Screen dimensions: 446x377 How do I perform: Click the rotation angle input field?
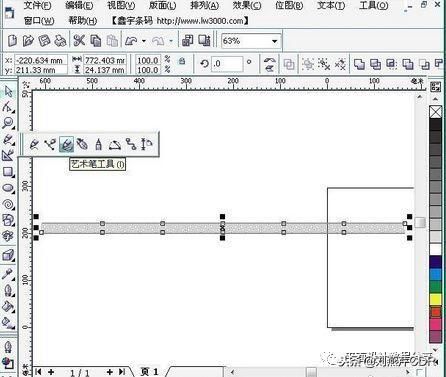click(x=228, y=64)
